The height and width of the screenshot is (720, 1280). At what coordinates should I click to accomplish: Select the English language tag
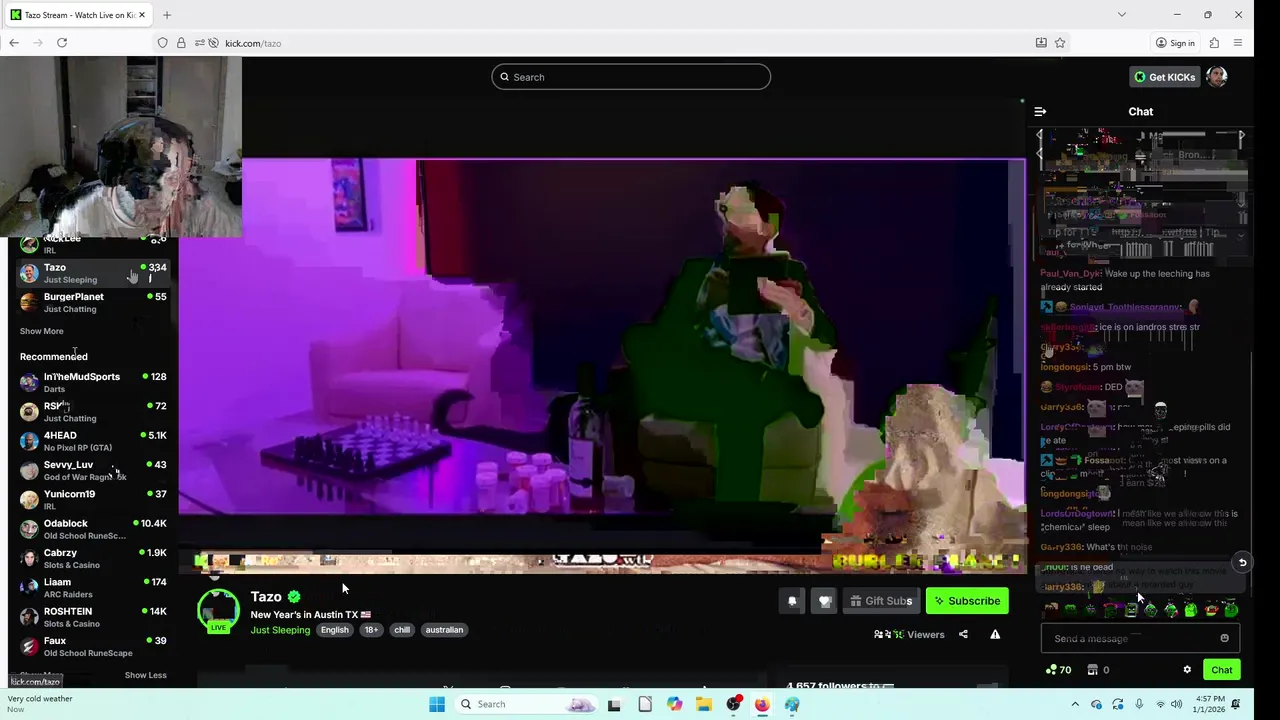[x=334, y=630]
